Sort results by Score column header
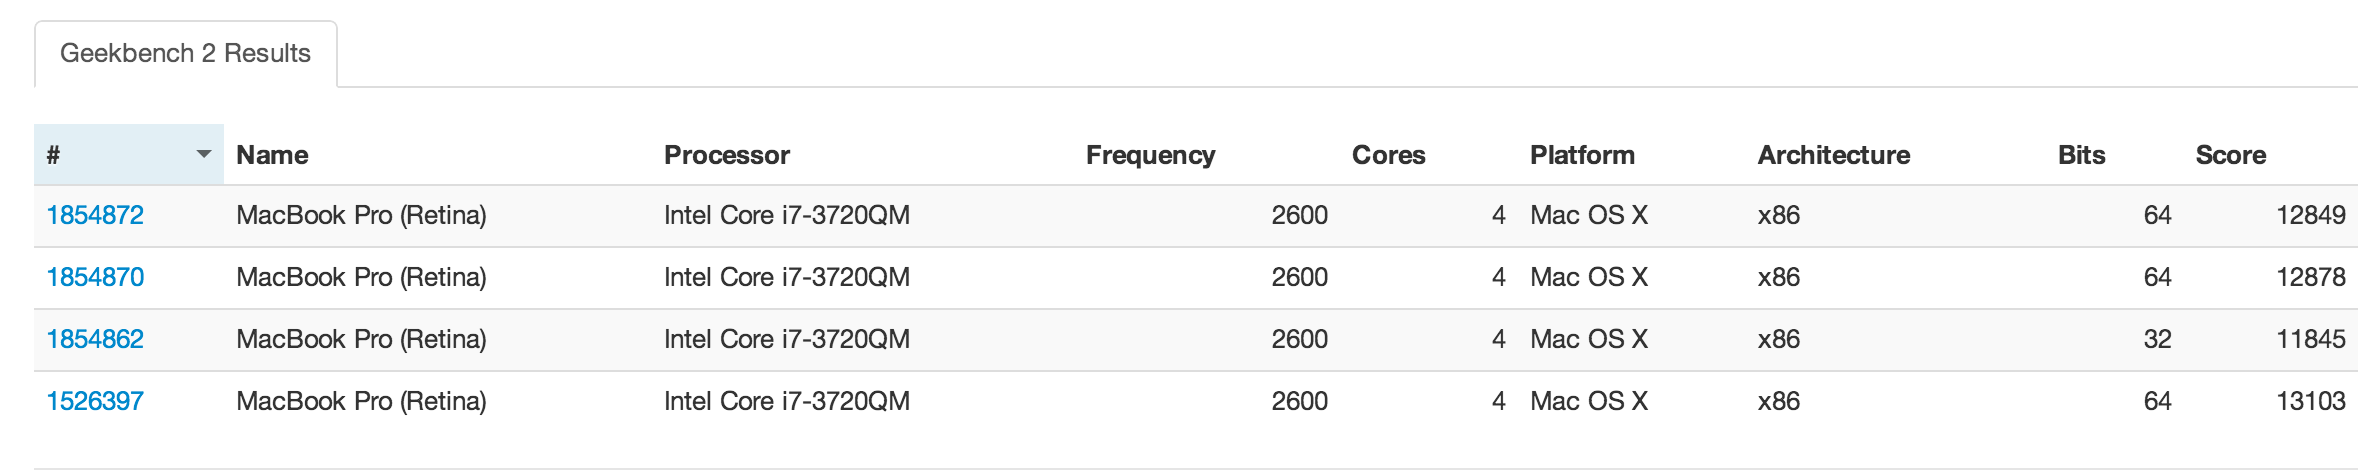The width and height of the screenshot is (2380, 470). pyautogui.click(x=2230, y=155)
